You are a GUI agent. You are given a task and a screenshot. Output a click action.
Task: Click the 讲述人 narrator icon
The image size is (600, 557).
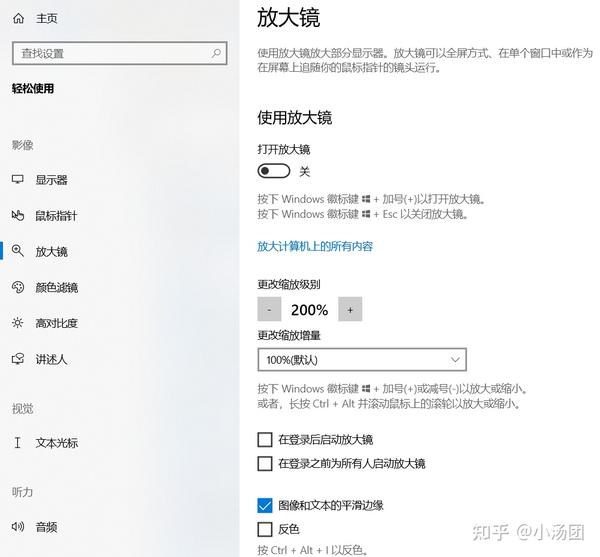point(18,359)
